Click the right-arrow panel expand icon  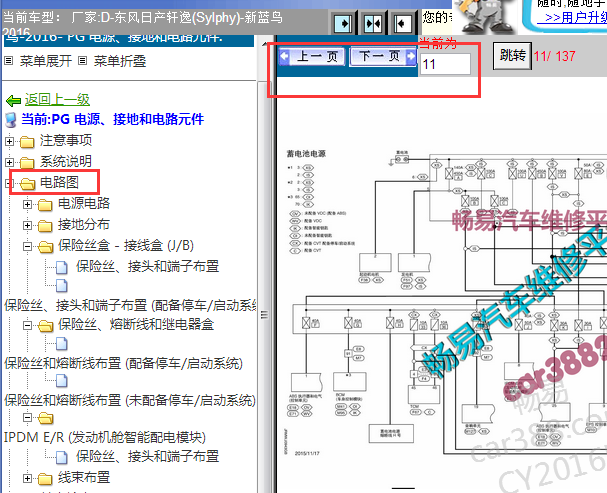click(x=343, y=24)
